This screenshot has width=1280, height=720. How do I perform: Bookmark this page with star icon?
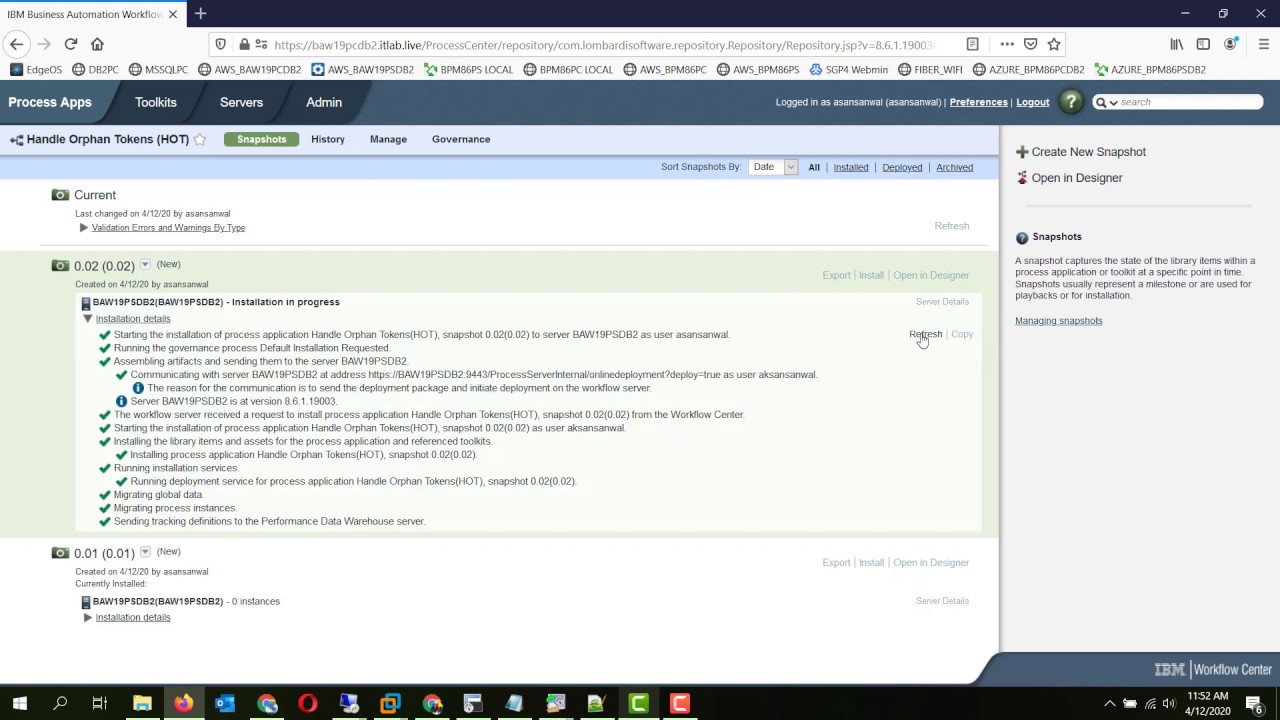1054,44
